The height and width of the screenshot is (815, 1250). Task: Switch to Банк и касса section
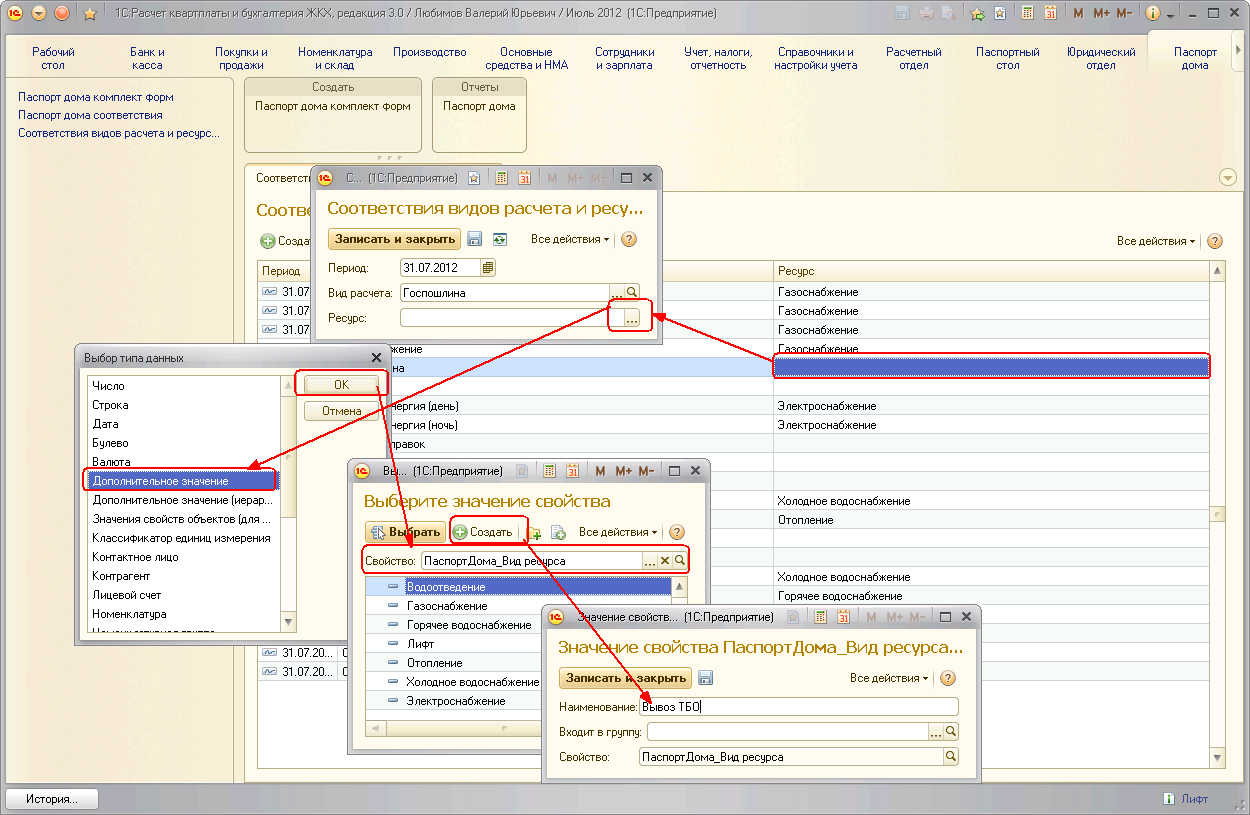coord(148,58)
